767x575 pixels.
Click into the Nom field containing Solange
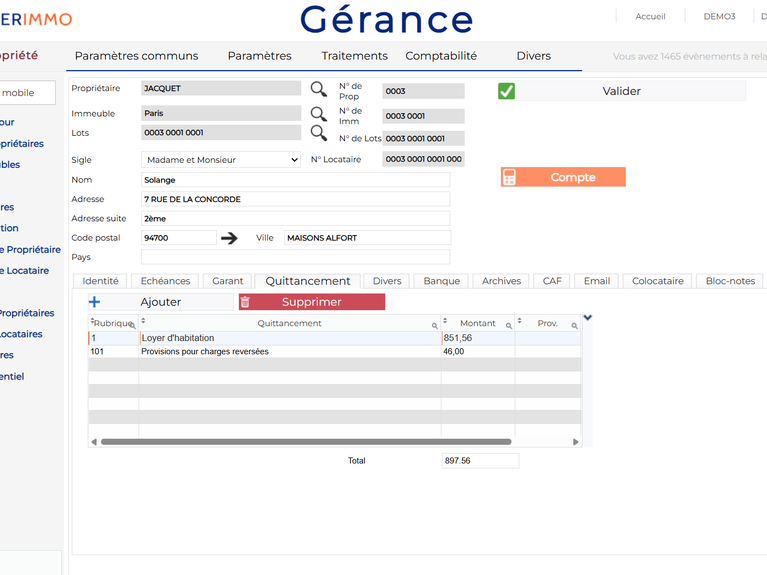pos(295,180)
